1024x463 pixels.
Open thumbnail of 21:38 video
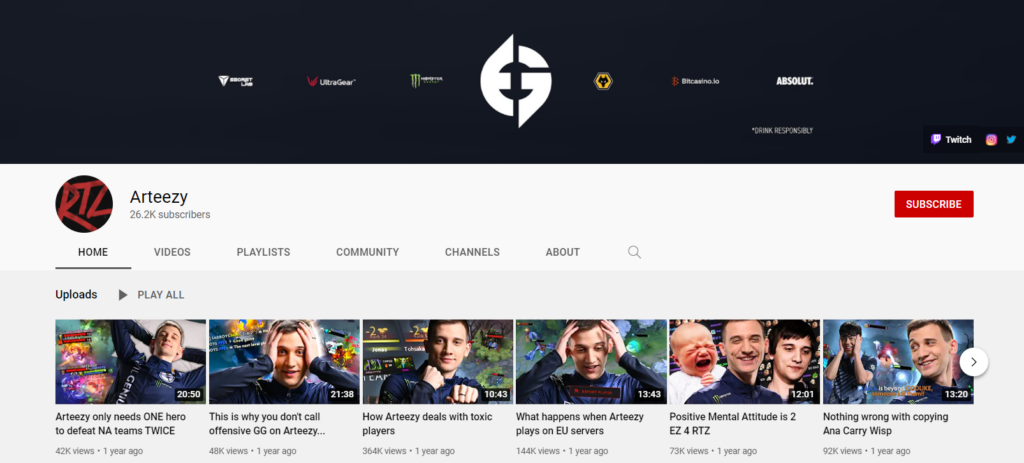pyautogui.click(x=284, y=361)
